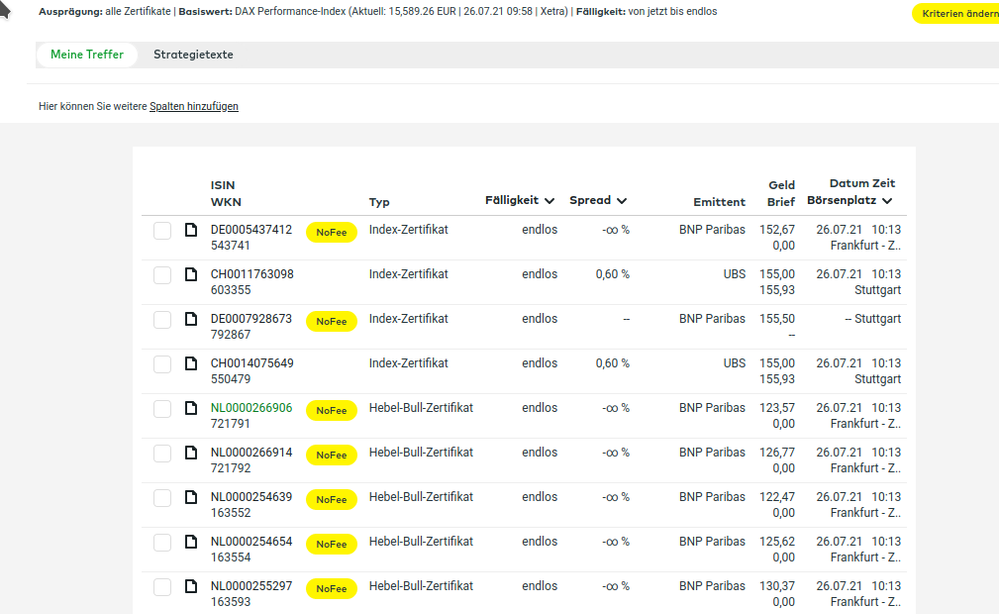999x614 pixels.
Task: Select checkbox for UBS certificate CH0011763098
Action: click(x=162, y=275)
